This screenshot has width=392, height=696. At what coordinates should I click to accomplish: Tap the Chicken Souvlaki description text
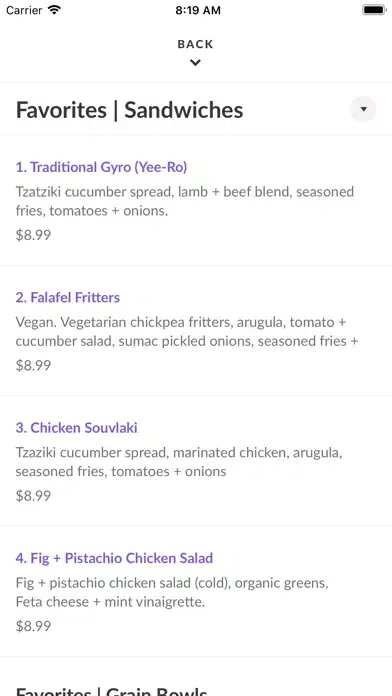tap(179, 462)
